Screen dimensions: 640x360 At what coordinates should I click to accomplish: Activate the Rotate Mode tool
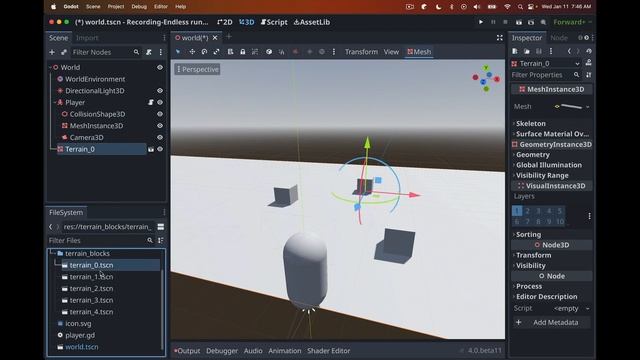pos(204,52)
